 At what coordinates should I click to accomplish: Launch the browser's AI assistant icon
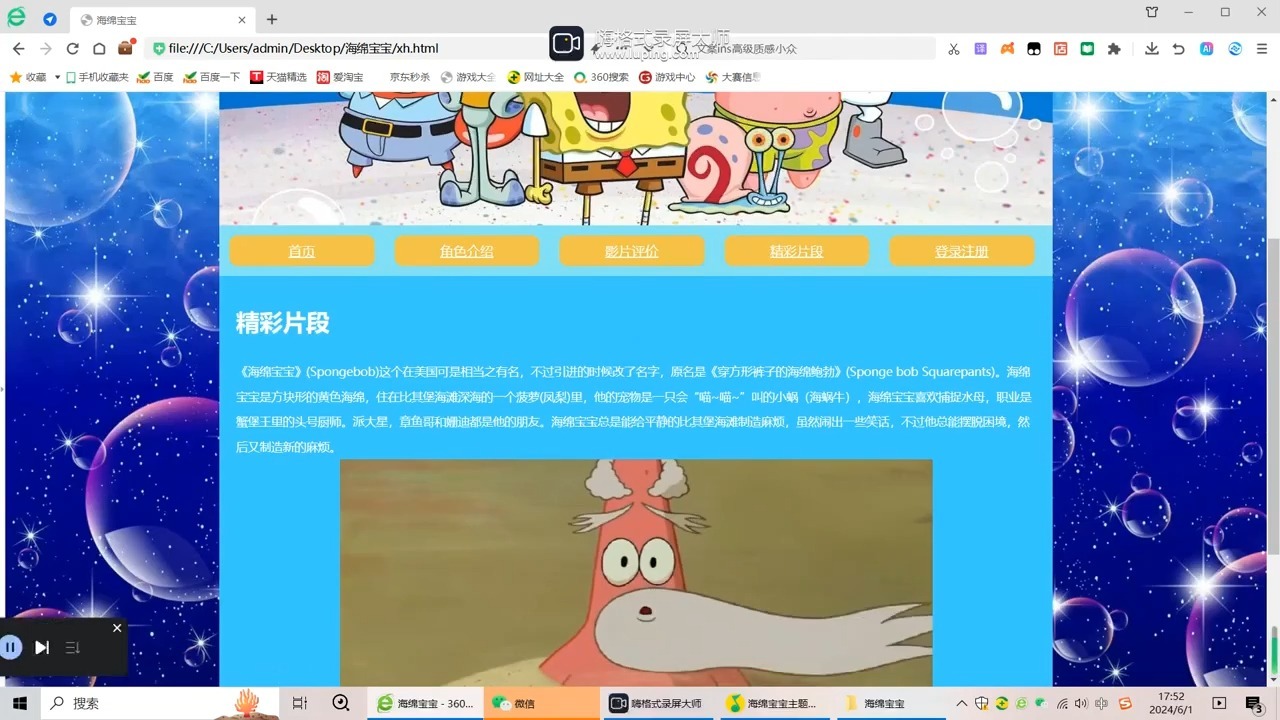click(x=1208, y=48)
